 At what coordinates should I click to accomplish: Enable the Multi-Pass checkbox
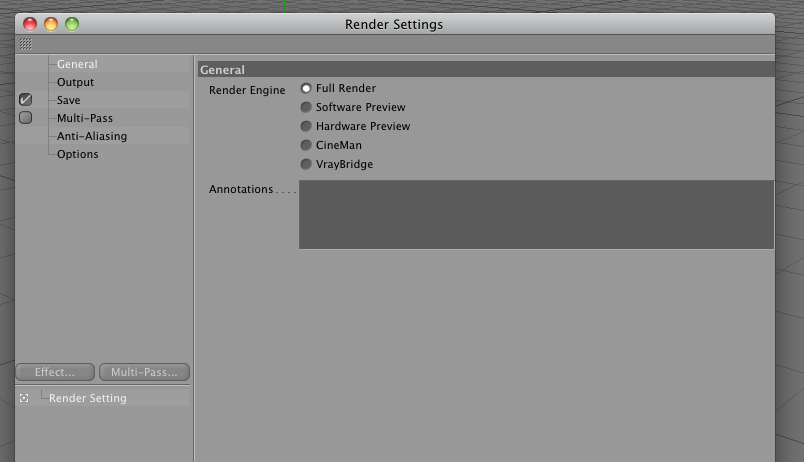click(26, 118)
